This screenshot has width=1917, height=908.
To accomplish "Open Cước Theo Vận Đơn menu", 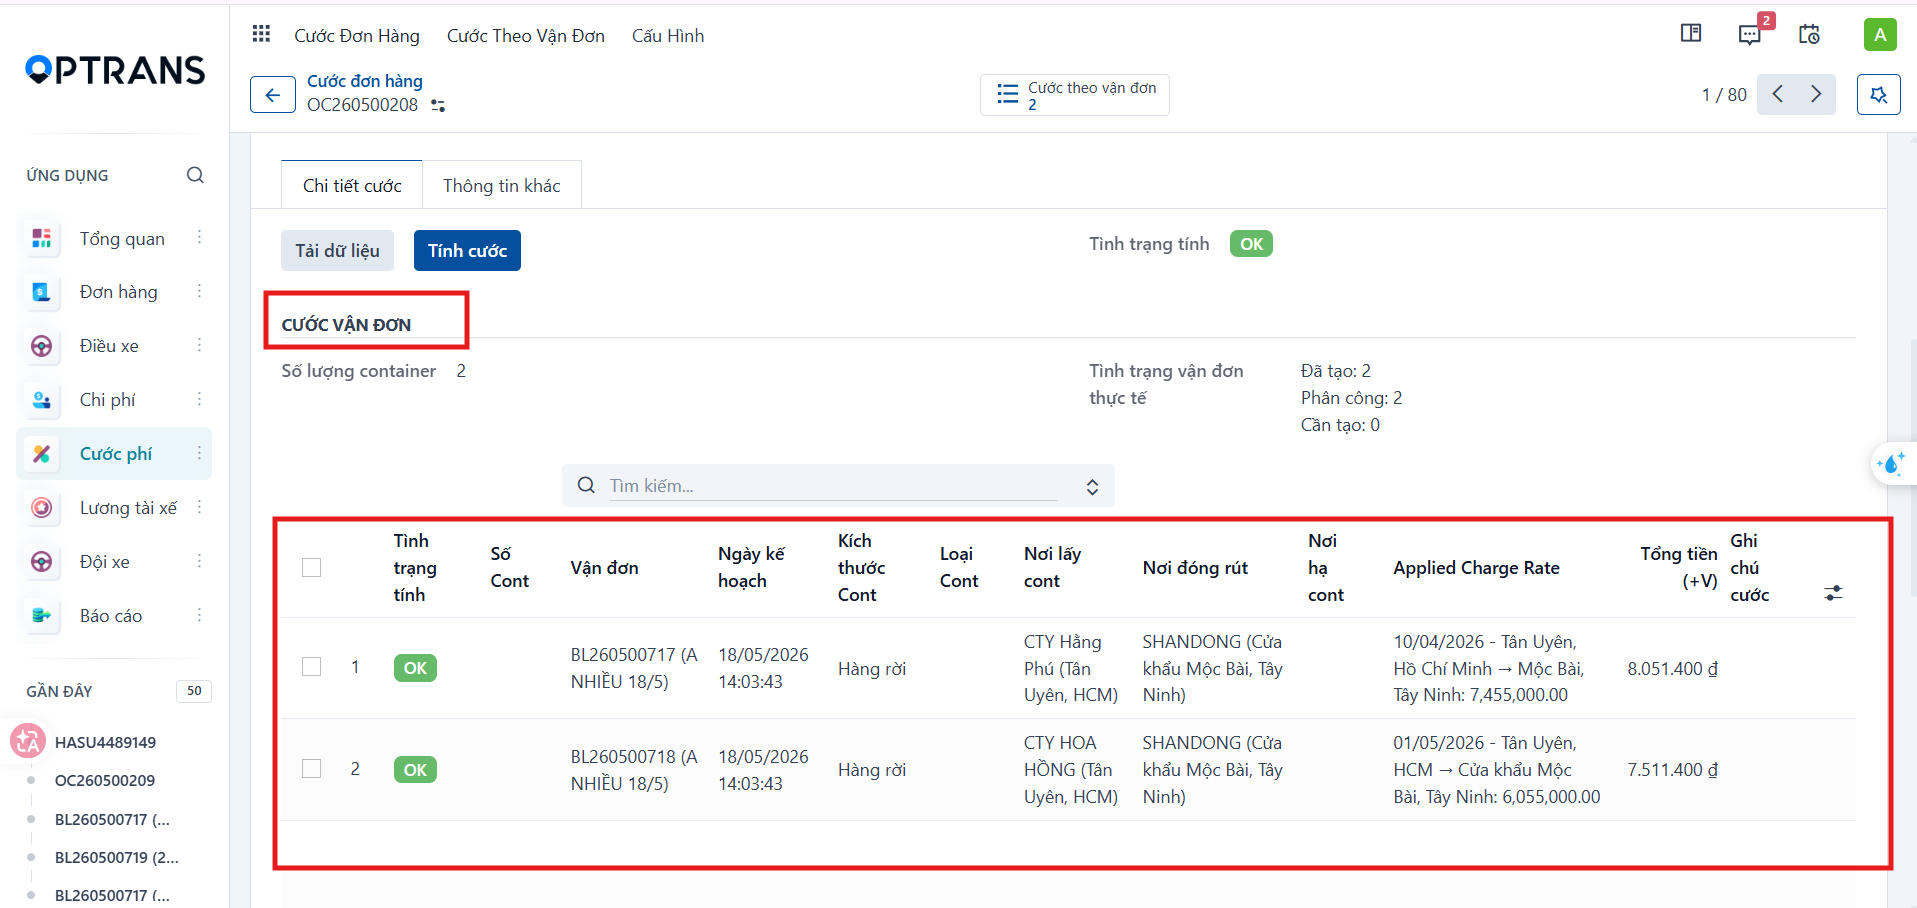I will pyautogui.click(x=526, y=36).
